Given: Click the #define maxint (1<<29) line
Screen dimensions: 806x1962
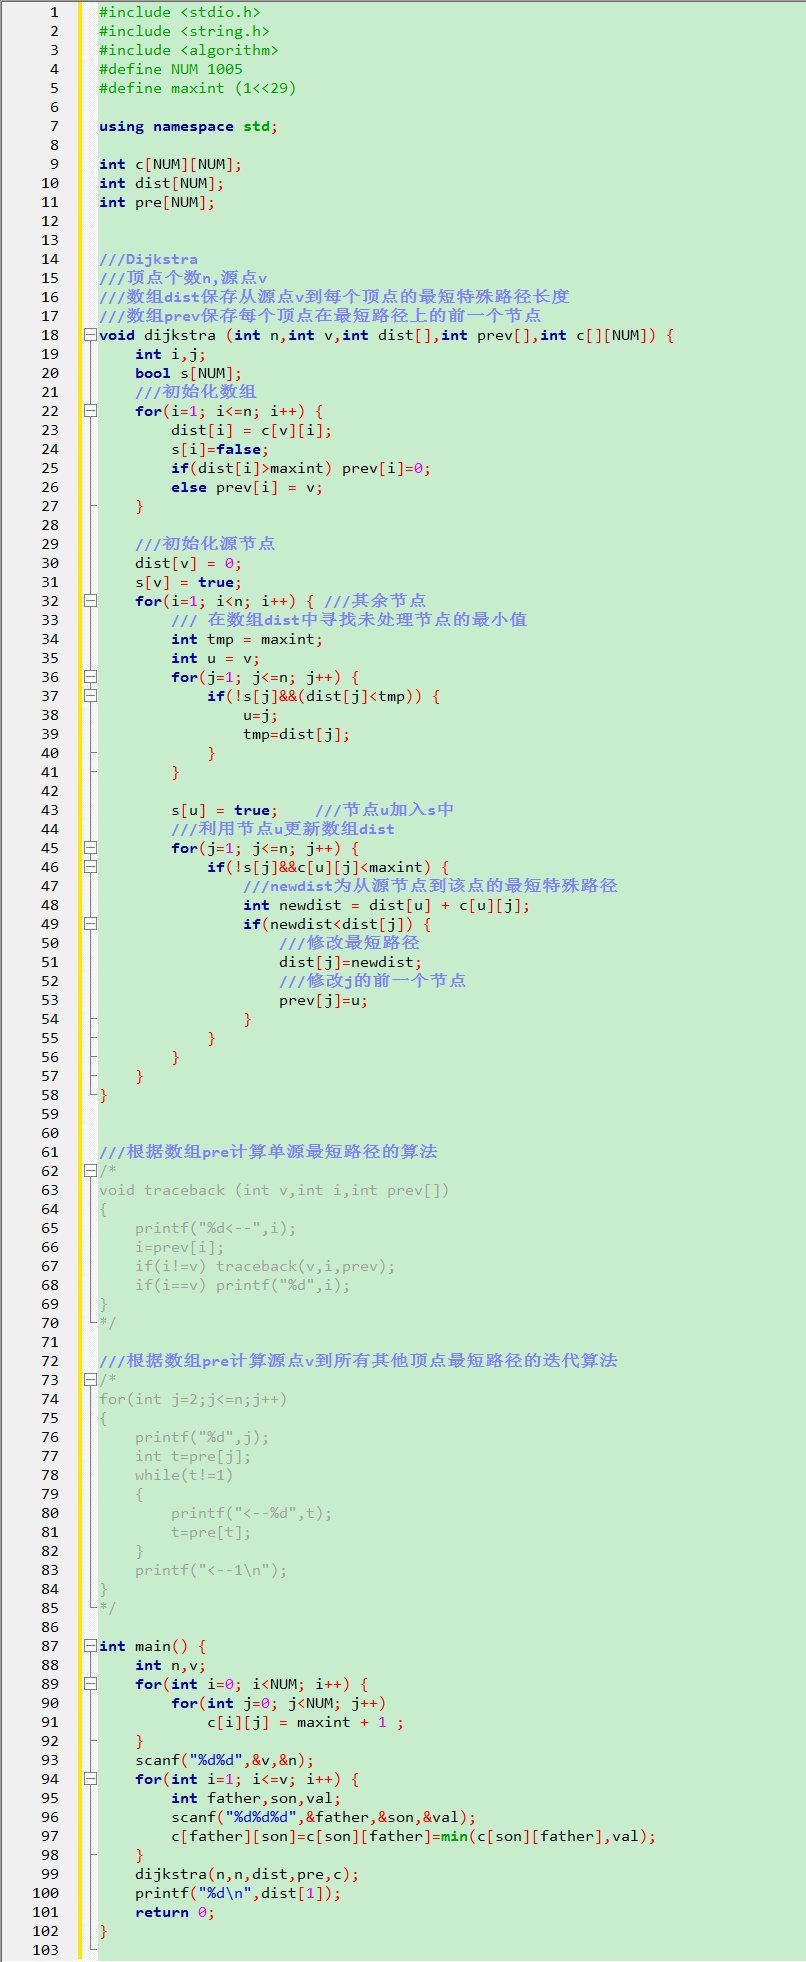Looking at the screenshot, I should pyautogui.click(x=198, y=88).
